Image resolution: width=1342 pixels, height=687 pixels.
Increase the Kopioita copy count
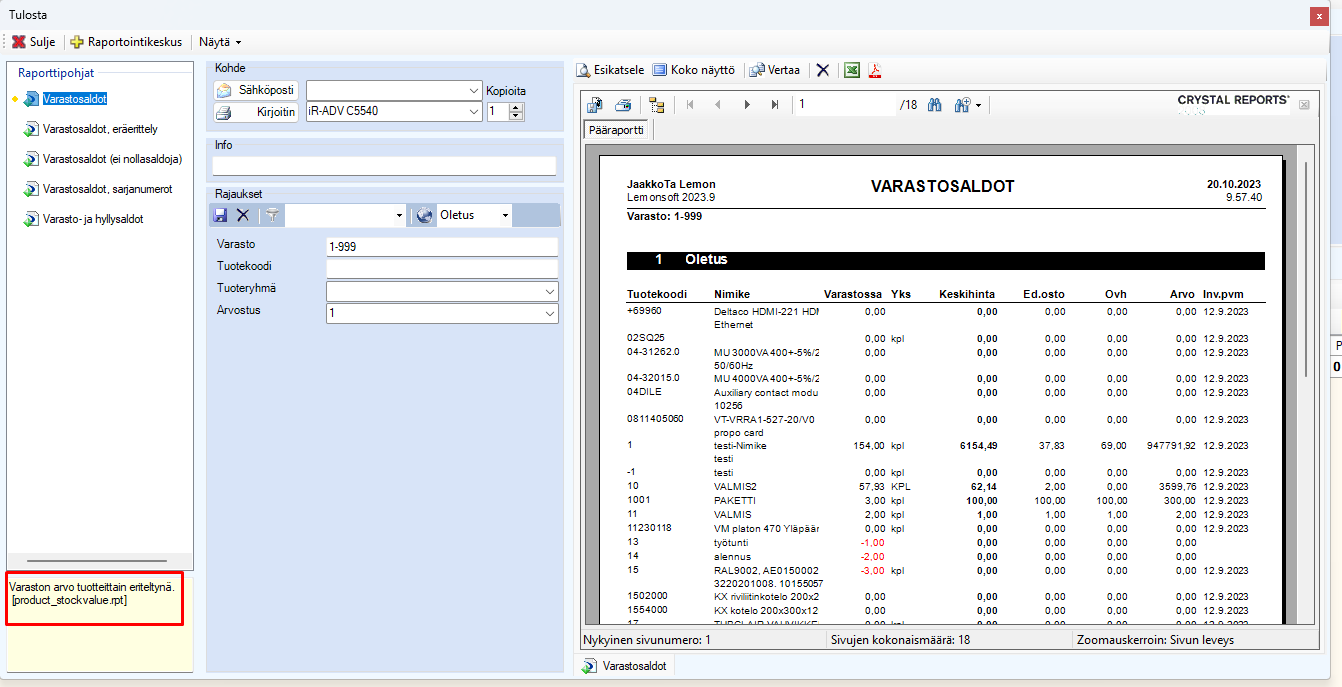click(516, 107)
